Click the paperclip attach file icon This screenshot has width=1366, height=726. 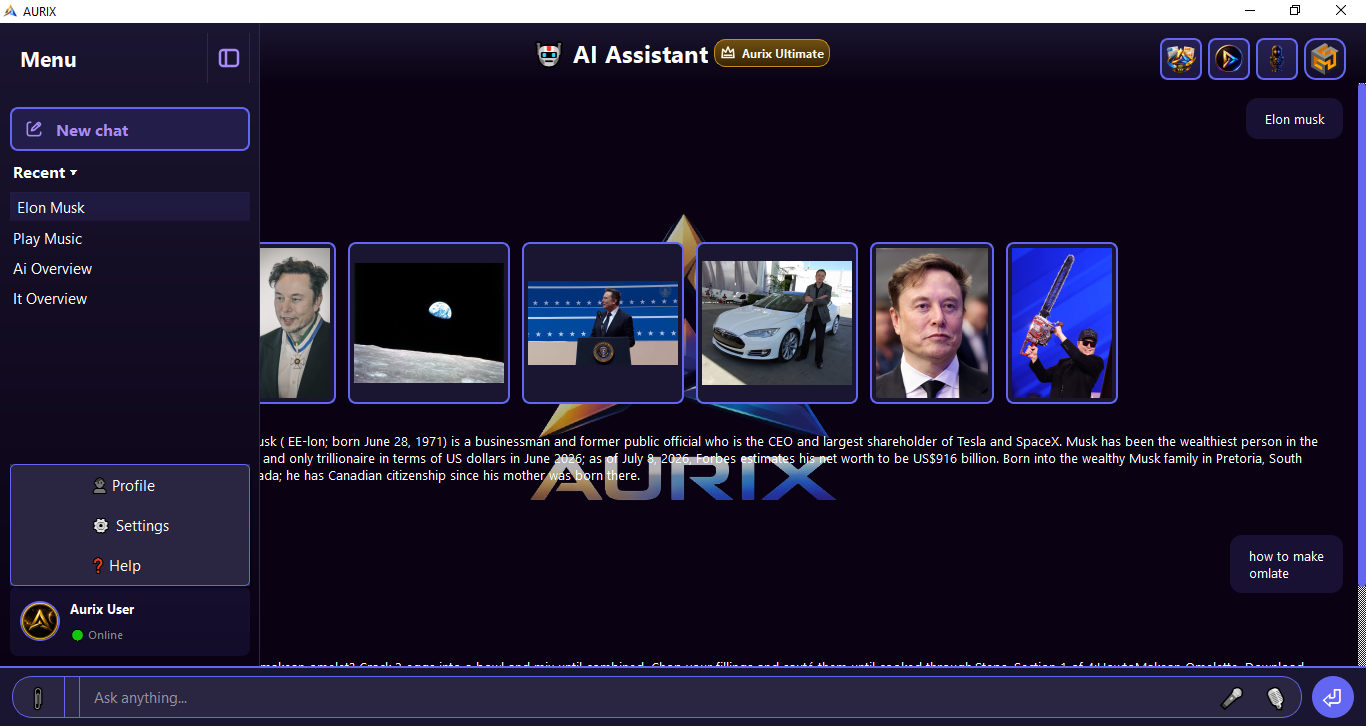tap(38, 697)
